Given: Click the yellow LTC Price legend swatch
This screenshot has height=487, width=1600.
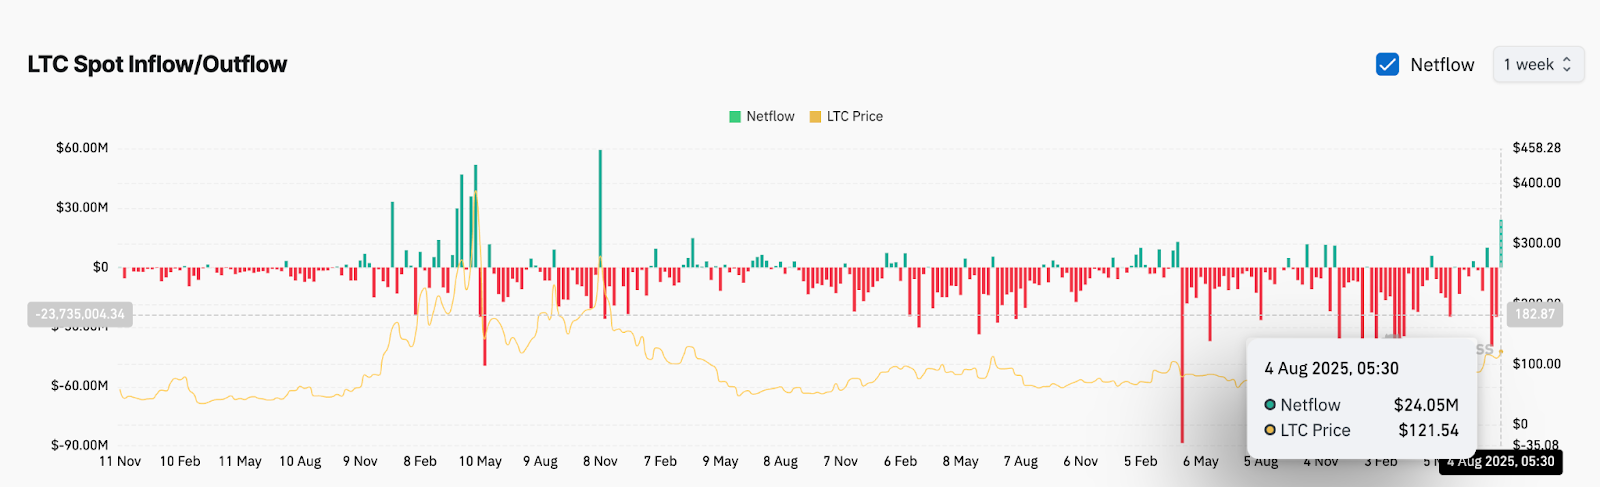Looking at the screenshot, I should [815, 116].
